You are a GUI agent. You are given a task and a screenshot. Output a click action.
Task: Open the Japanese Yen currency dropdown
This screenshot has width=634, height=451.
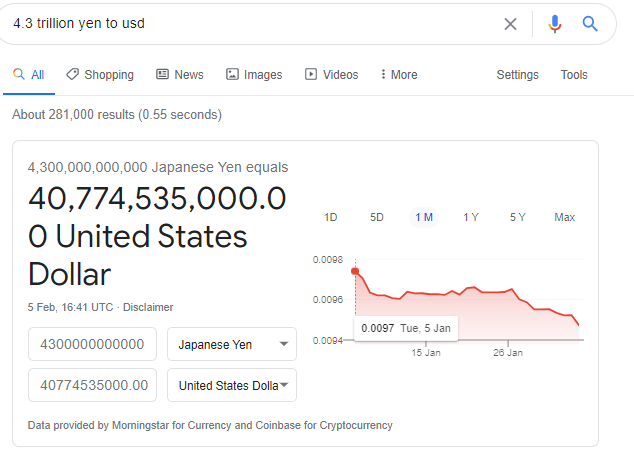click(x=232, y=344)
